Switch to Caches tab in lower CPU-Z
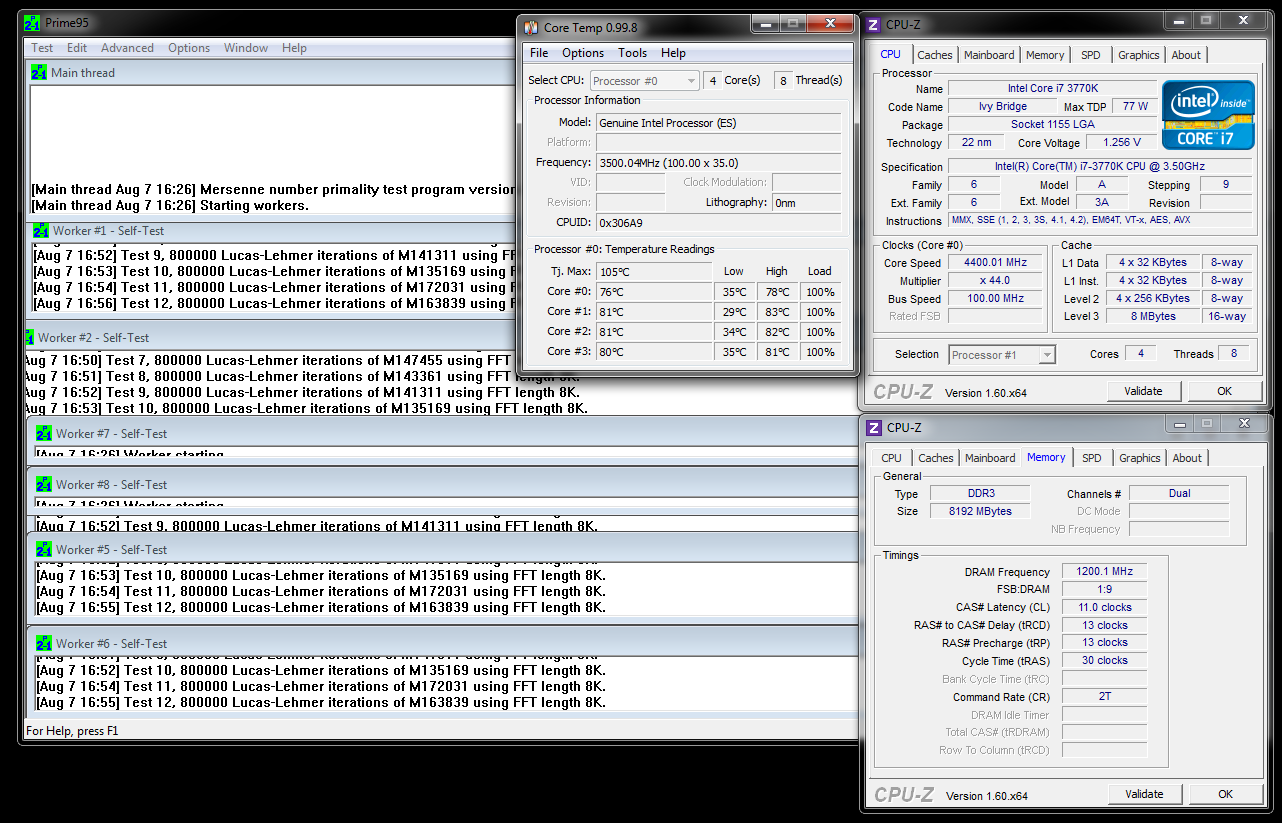Viewport: 1282px width, 823px height. 936,458
